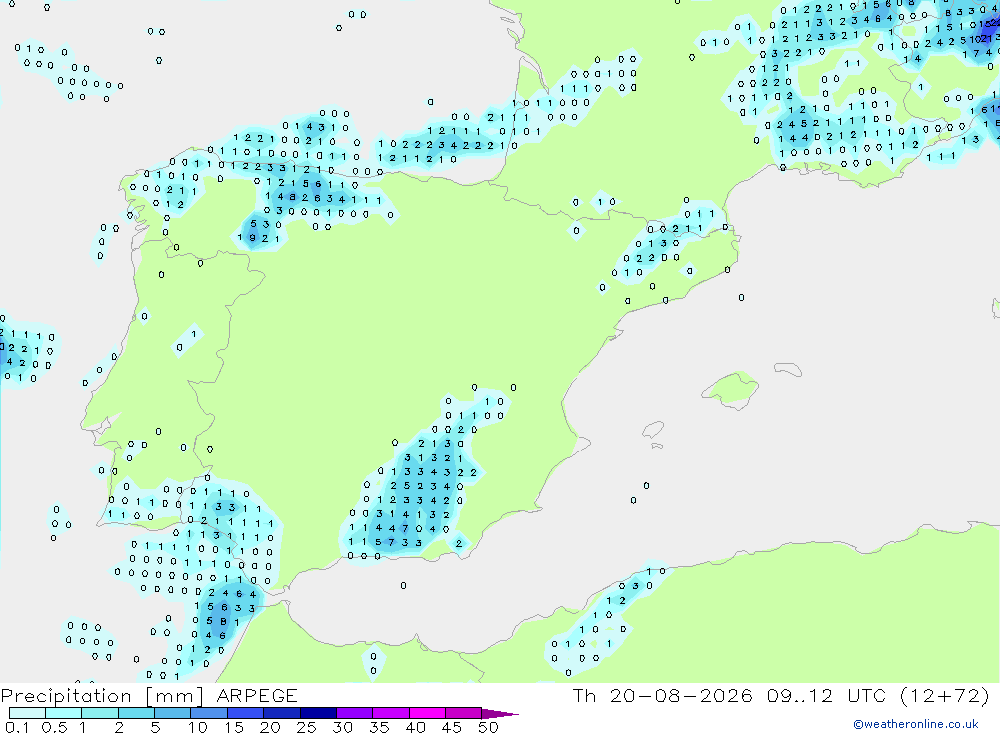This screenshot has width=1000, height=733.
Task: Select the '30' legend scale label
Action: pyautogui.click(x=343, y=727)
